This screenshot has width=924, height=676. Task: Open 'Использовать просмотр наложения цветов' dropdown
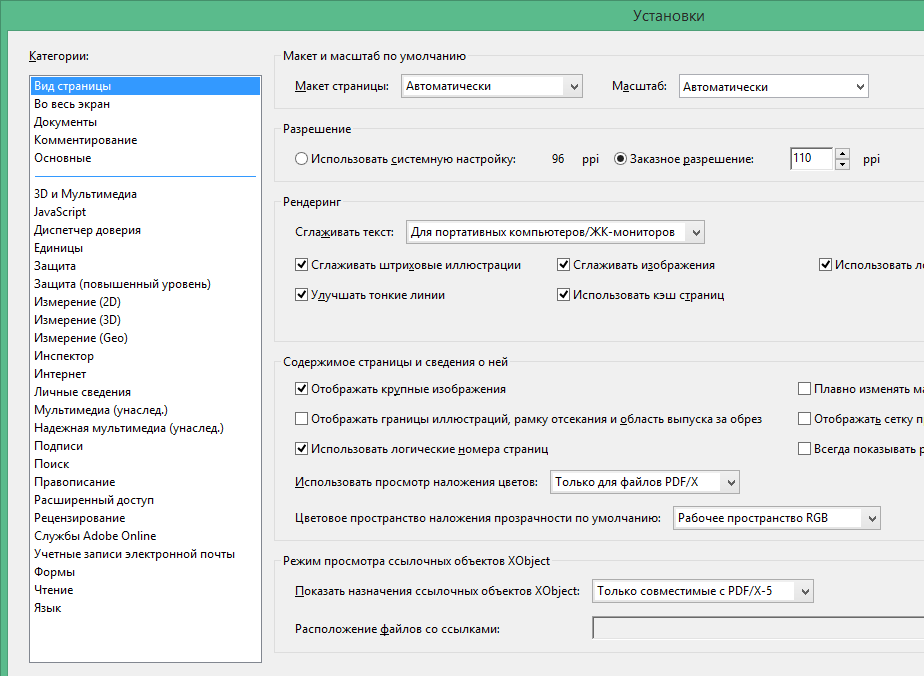pos(645,482)
